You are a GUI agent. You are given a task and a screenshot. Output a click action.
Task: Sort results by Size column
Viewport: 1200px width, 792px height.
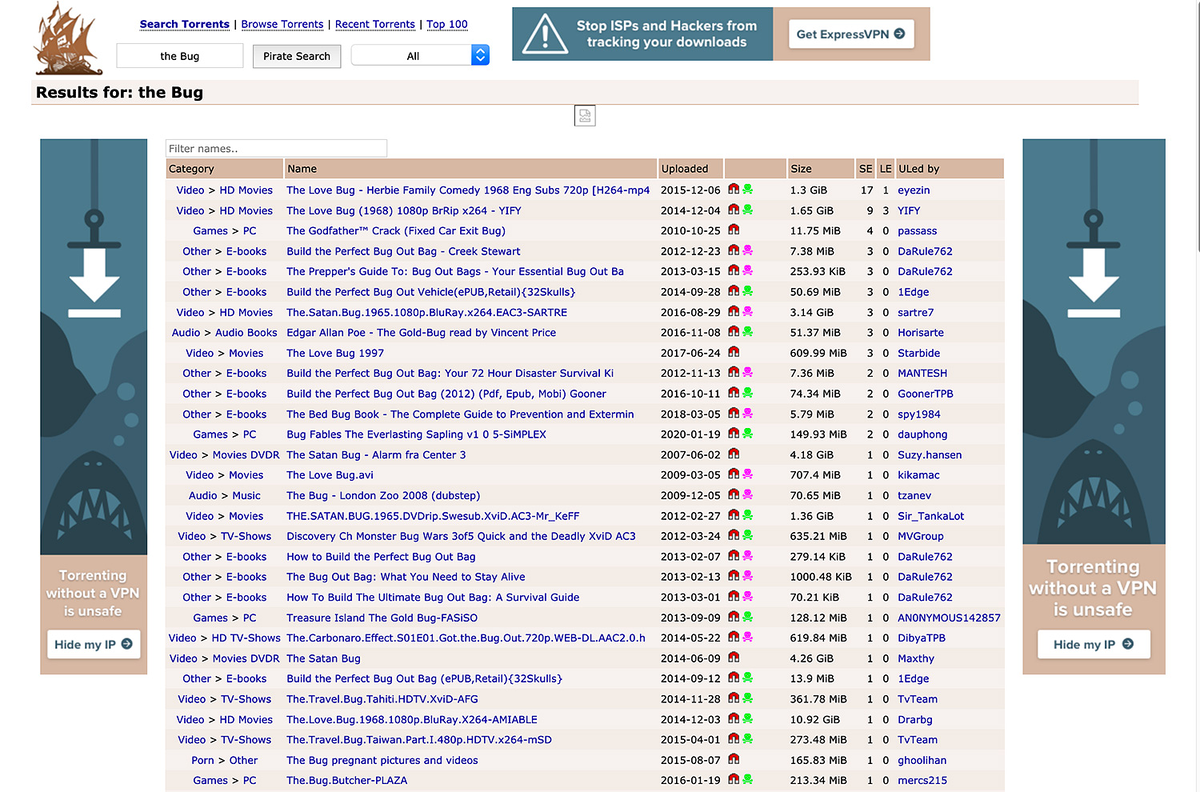(x=801, y=169)
